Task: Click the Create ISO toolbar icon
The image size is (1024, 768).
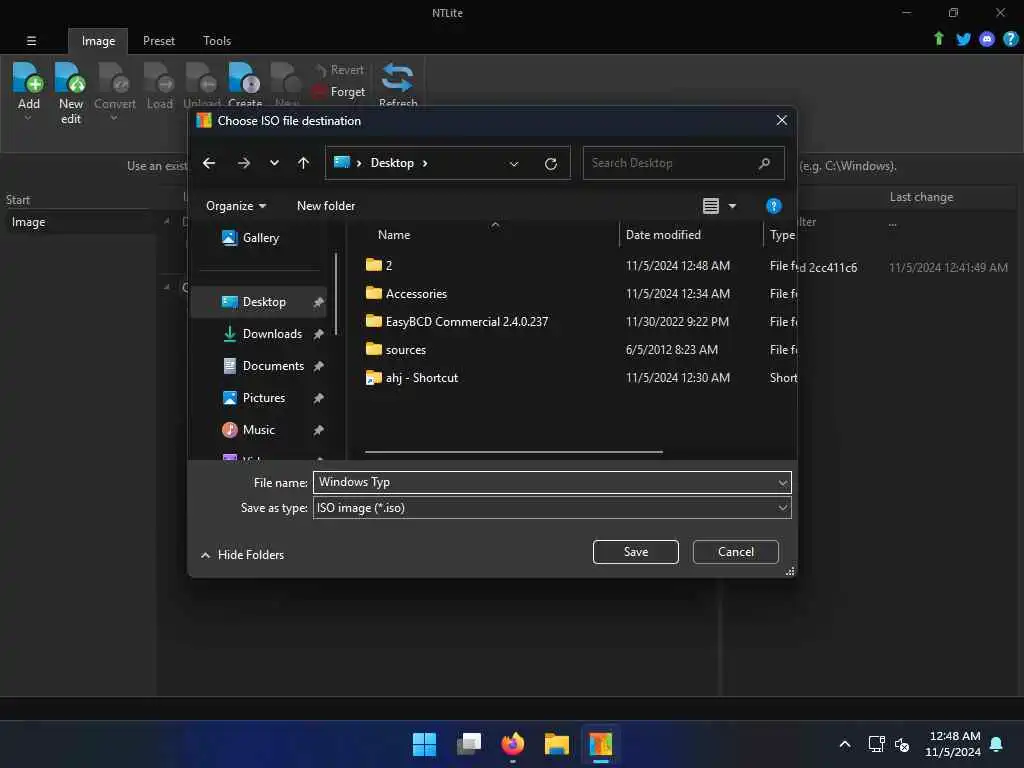Action: (x=244, y=78)
